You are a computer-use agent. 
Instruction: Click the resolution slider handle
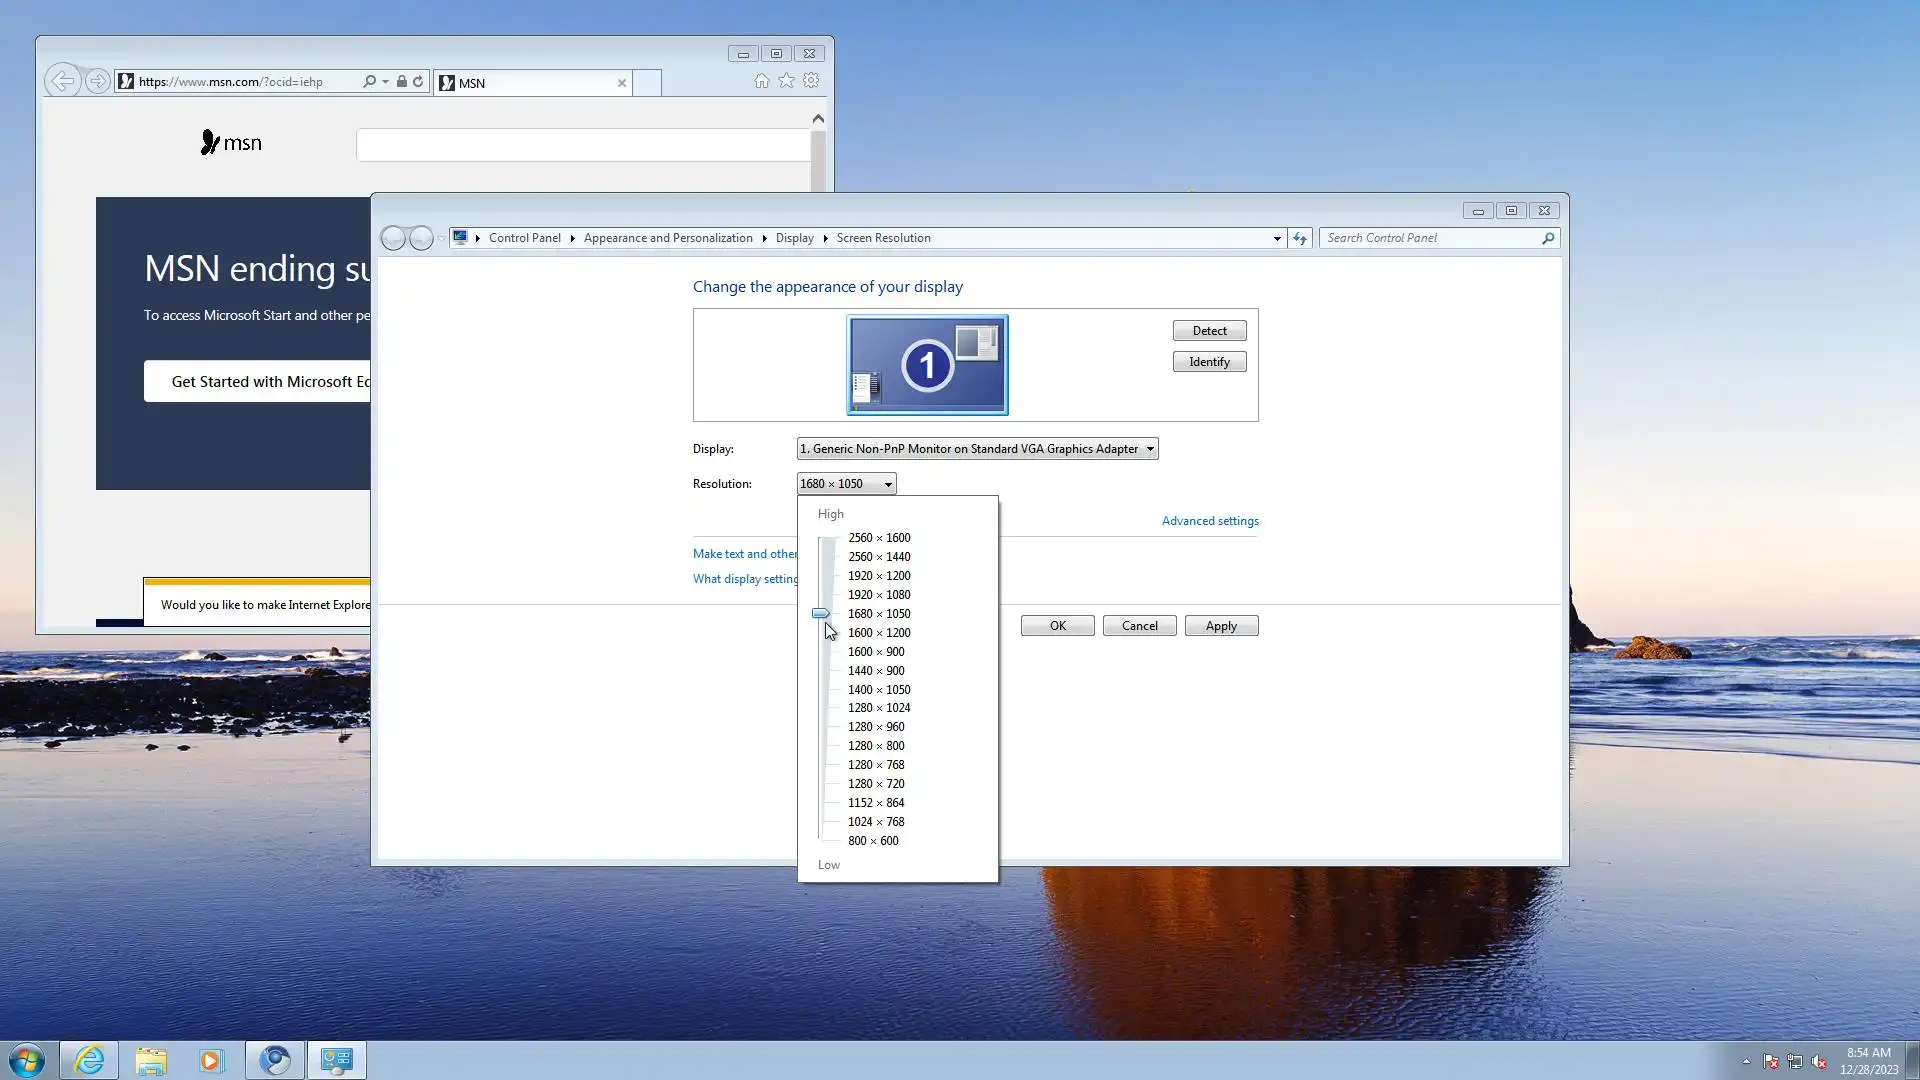(x=820, y=613)
